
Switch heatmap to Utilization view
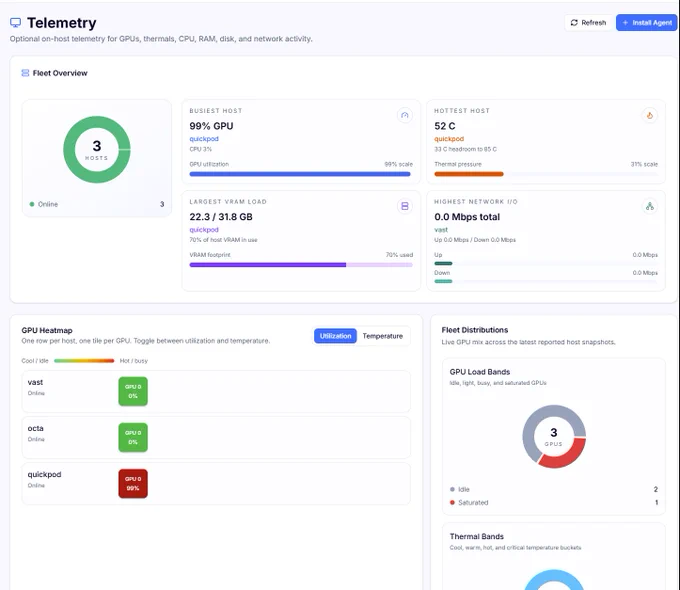point(335,336)
